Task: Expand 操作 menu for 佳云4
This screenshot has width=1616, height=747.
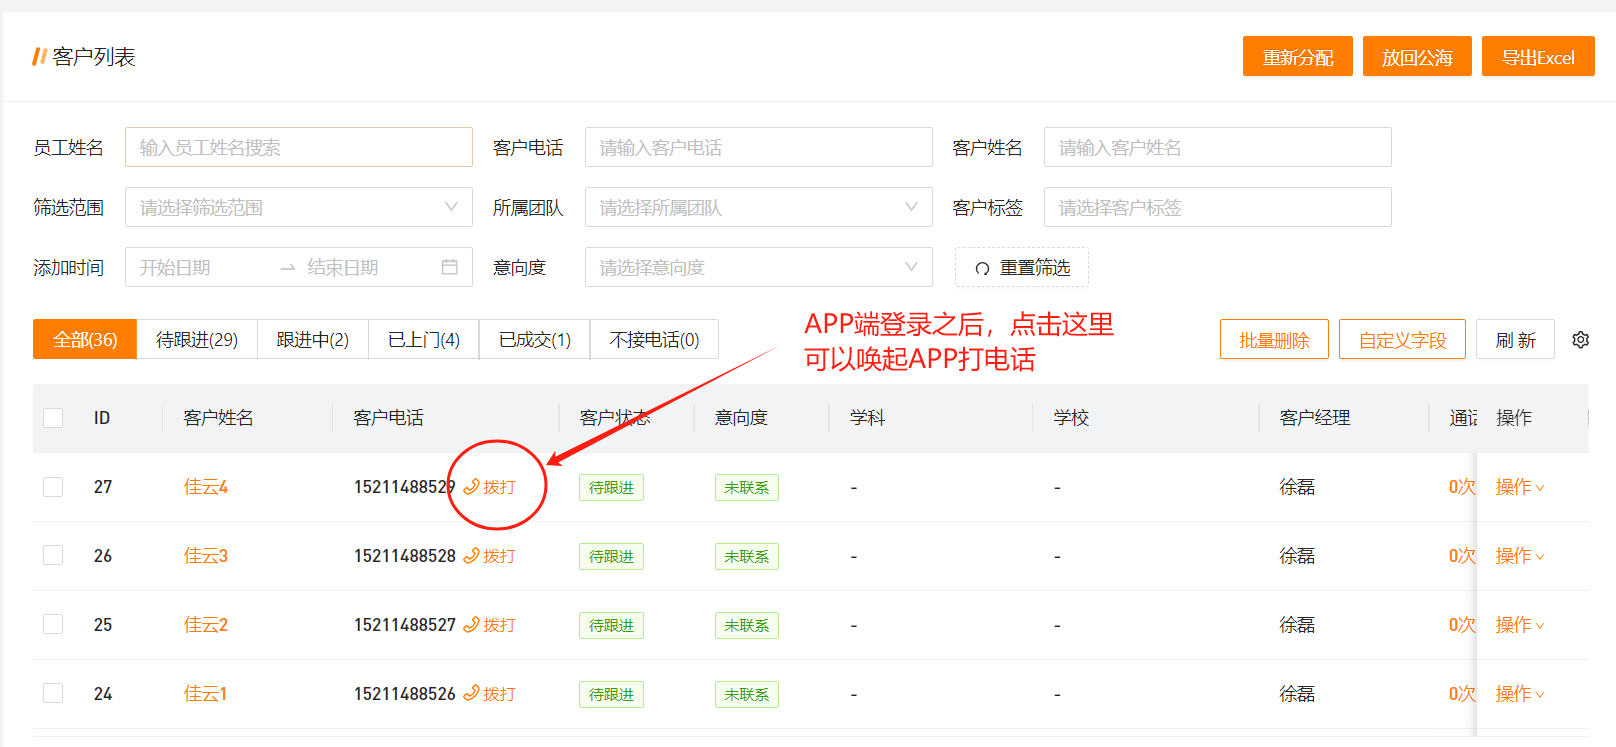Action: click(1520, 487)
